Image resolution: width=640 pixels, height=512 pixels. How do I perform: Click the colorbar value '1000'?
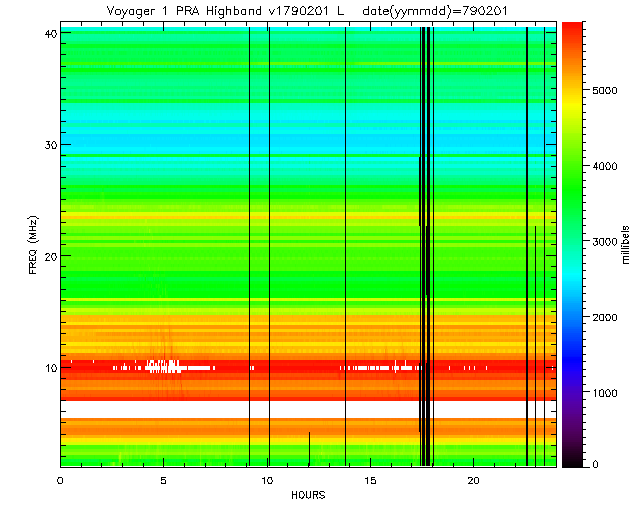[604, 393]
